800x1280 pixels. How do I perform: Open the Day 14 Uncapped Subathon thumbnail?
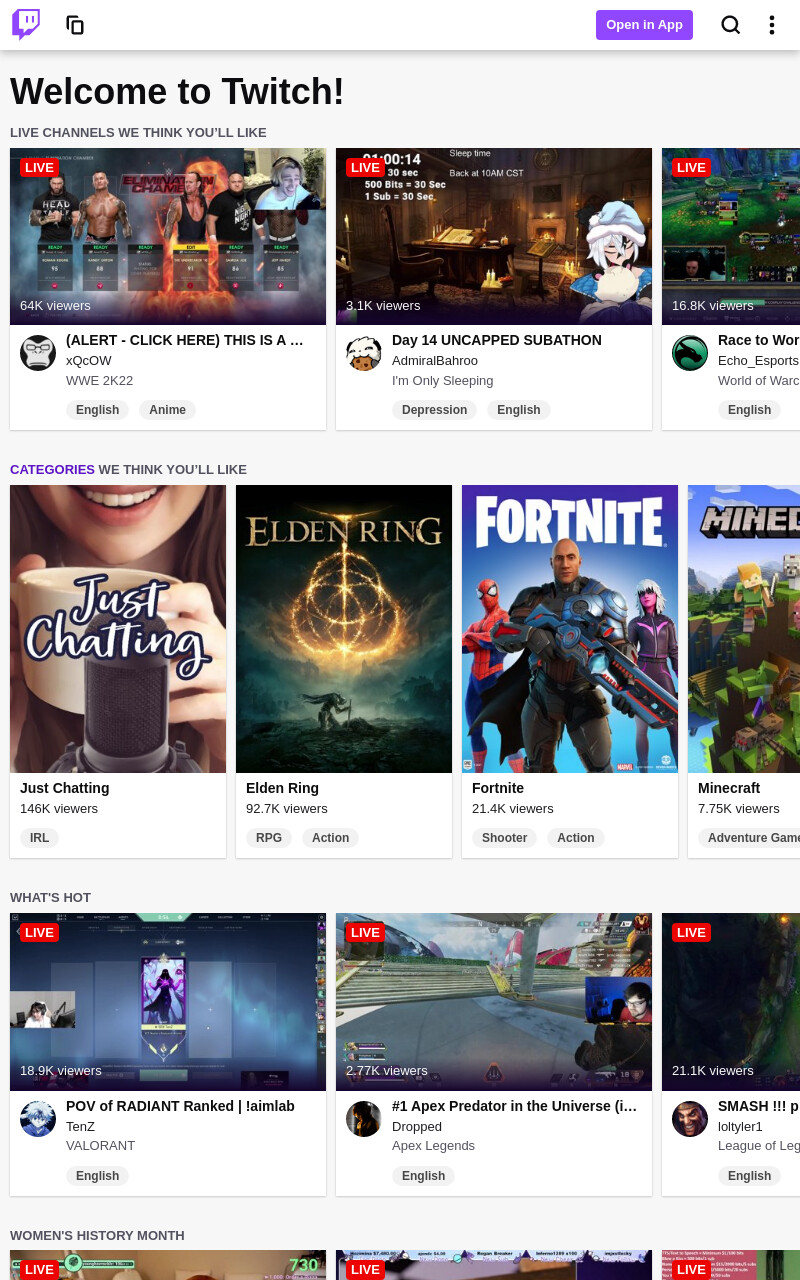tap(494, 236)
